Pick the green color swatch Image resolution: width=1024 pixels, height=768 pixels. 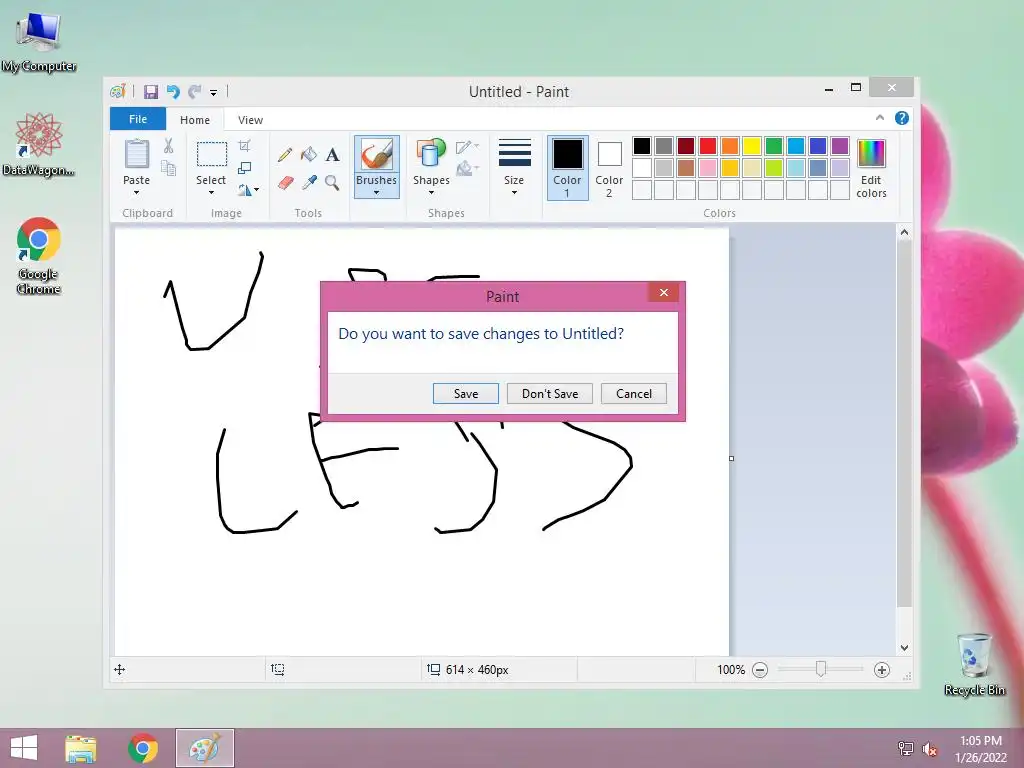pyautogui.click(x=774, y=146)
